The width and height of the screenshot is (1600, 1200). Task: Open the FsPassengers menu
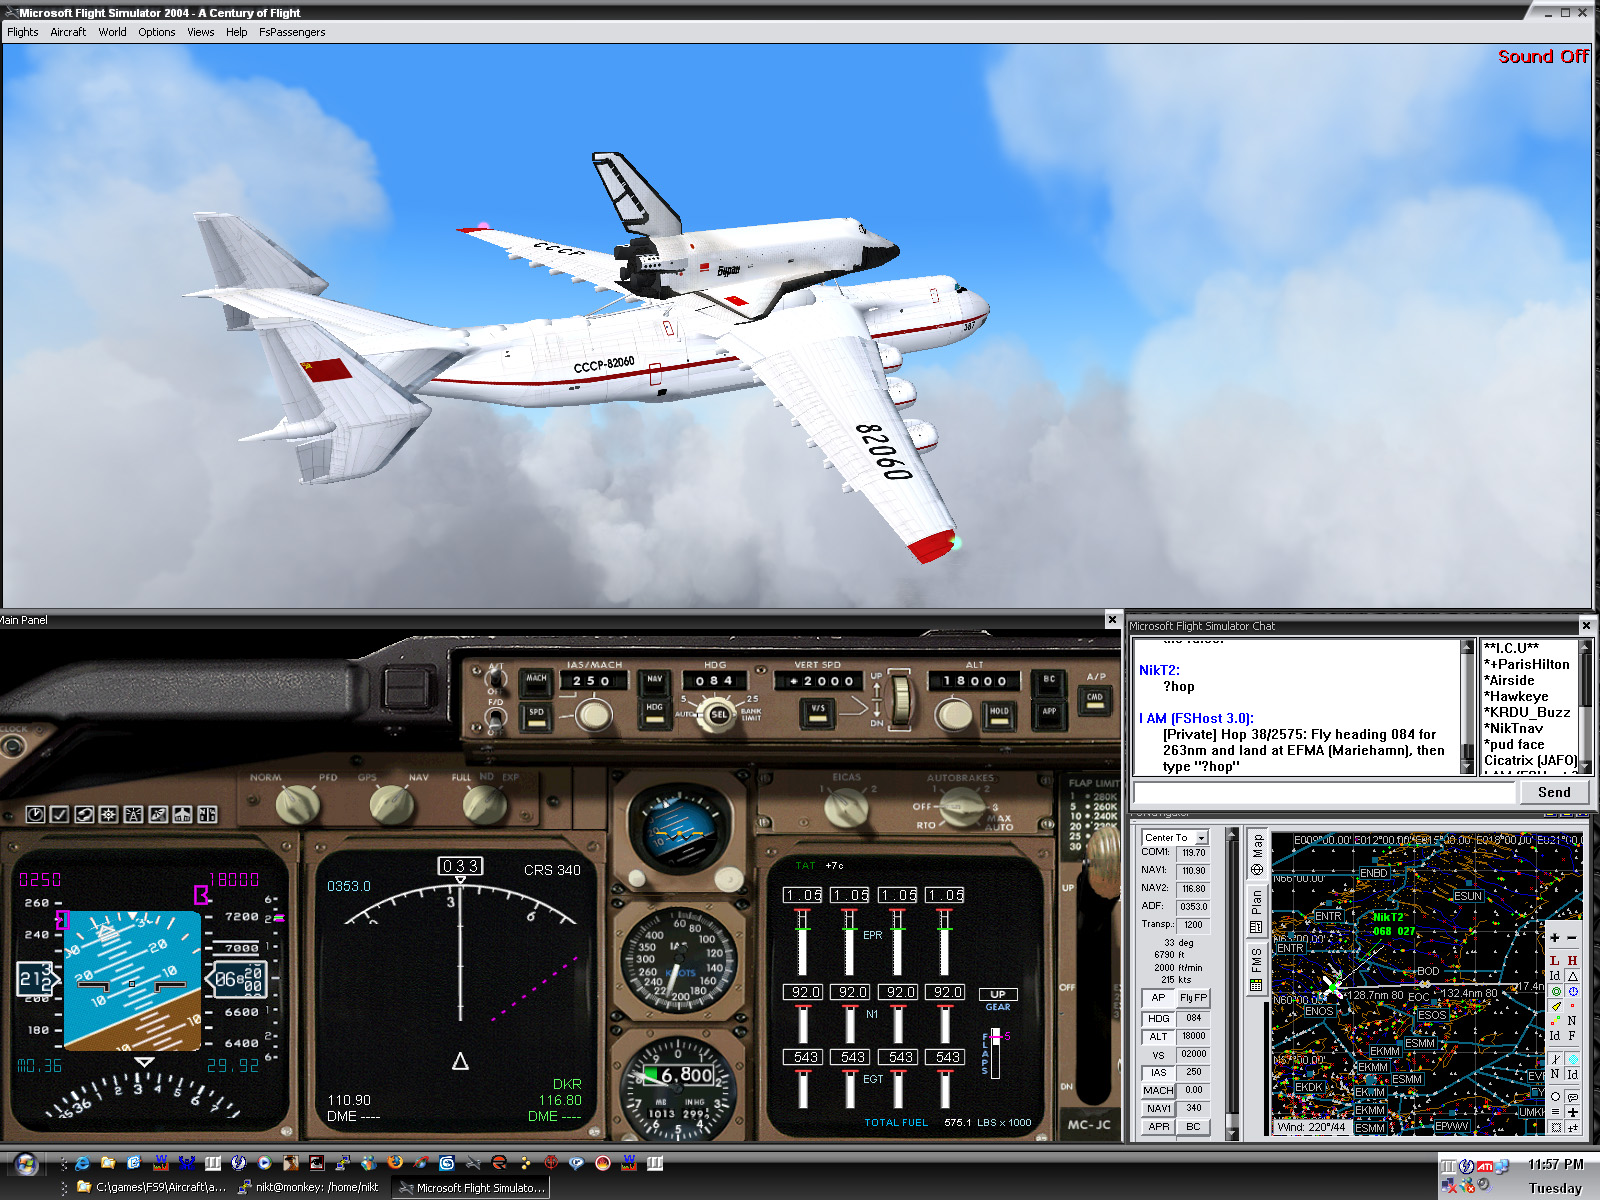coord(292,32)
